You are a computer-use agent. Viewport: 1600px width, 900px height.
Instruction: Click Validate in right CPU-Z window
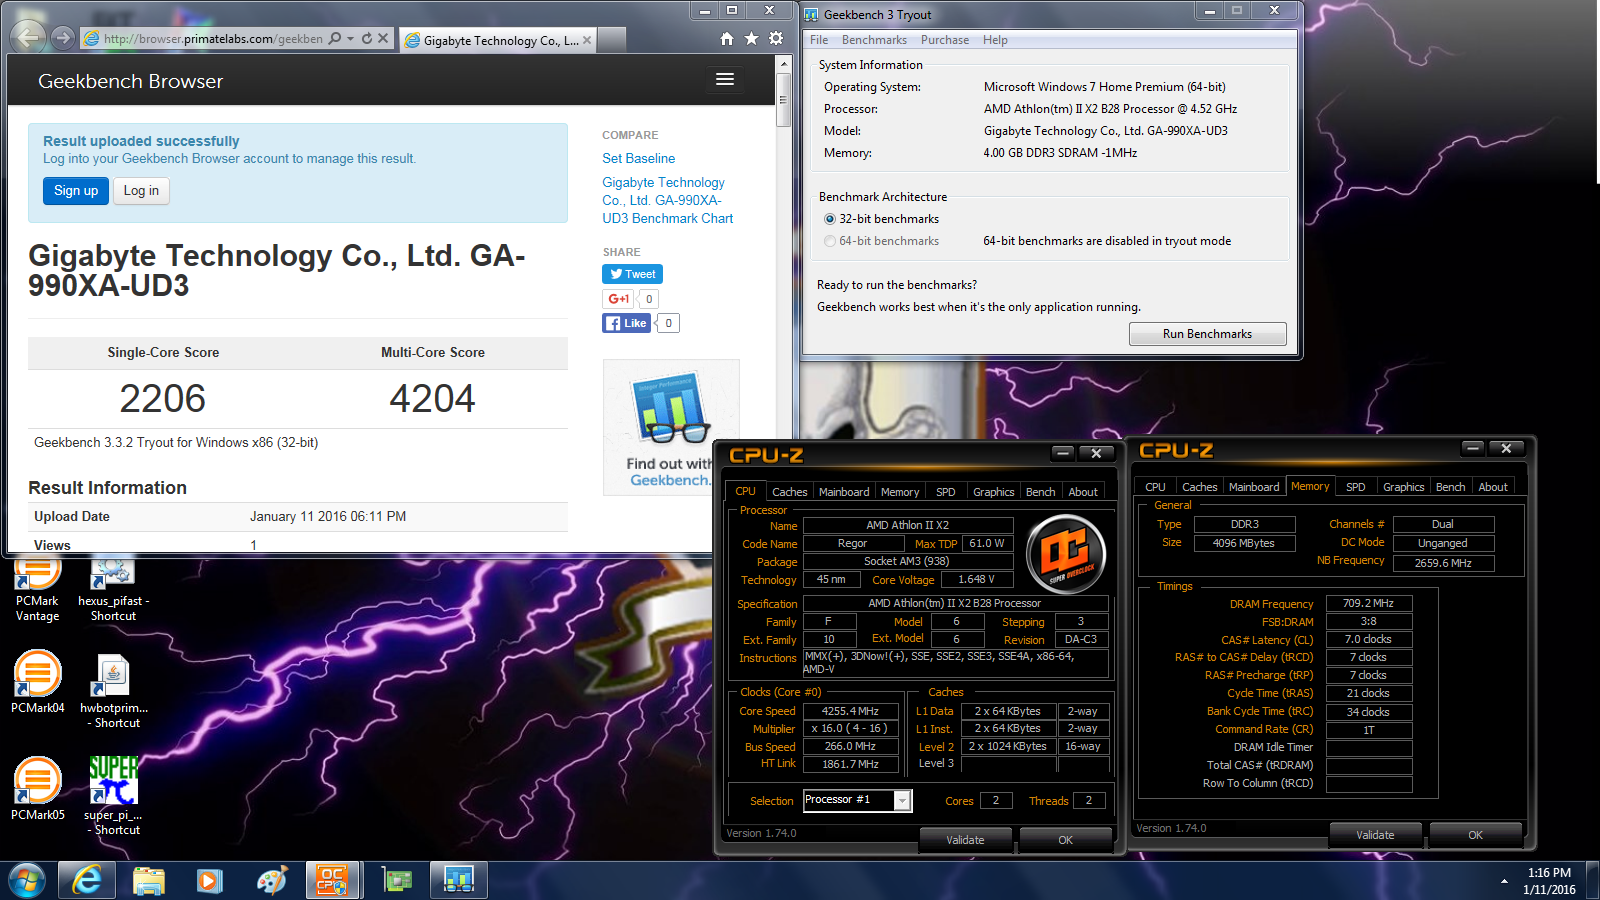click(1375, 835)
